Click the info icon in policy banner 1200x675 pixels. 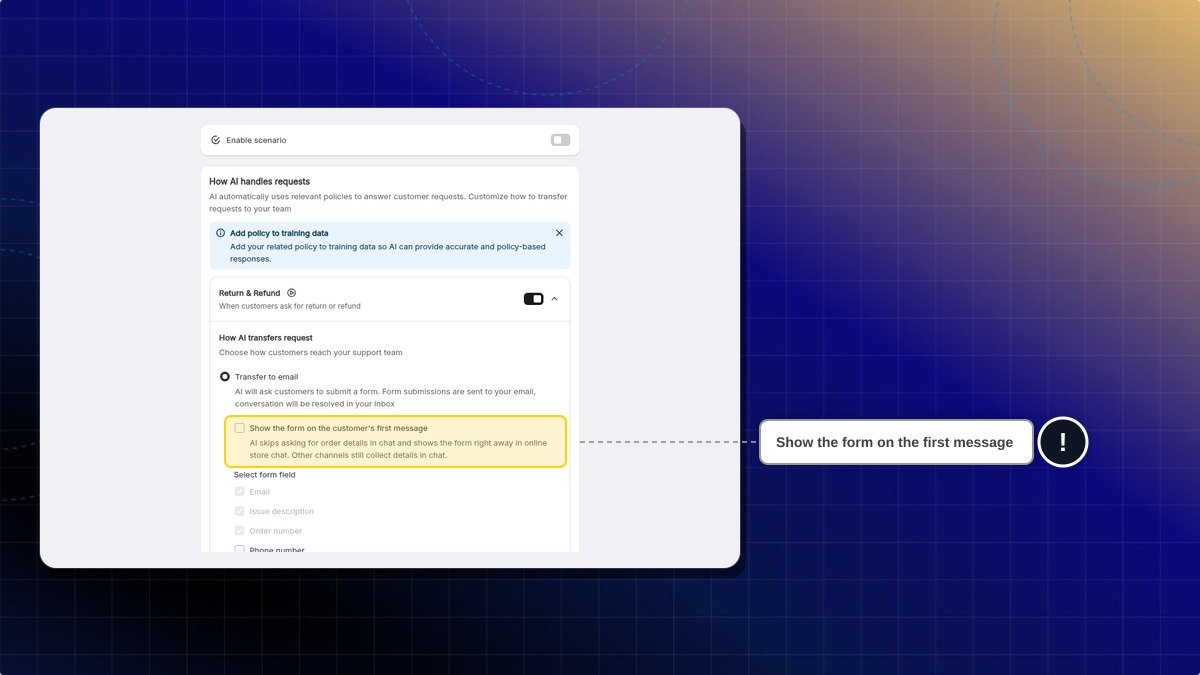pos(221,233)
